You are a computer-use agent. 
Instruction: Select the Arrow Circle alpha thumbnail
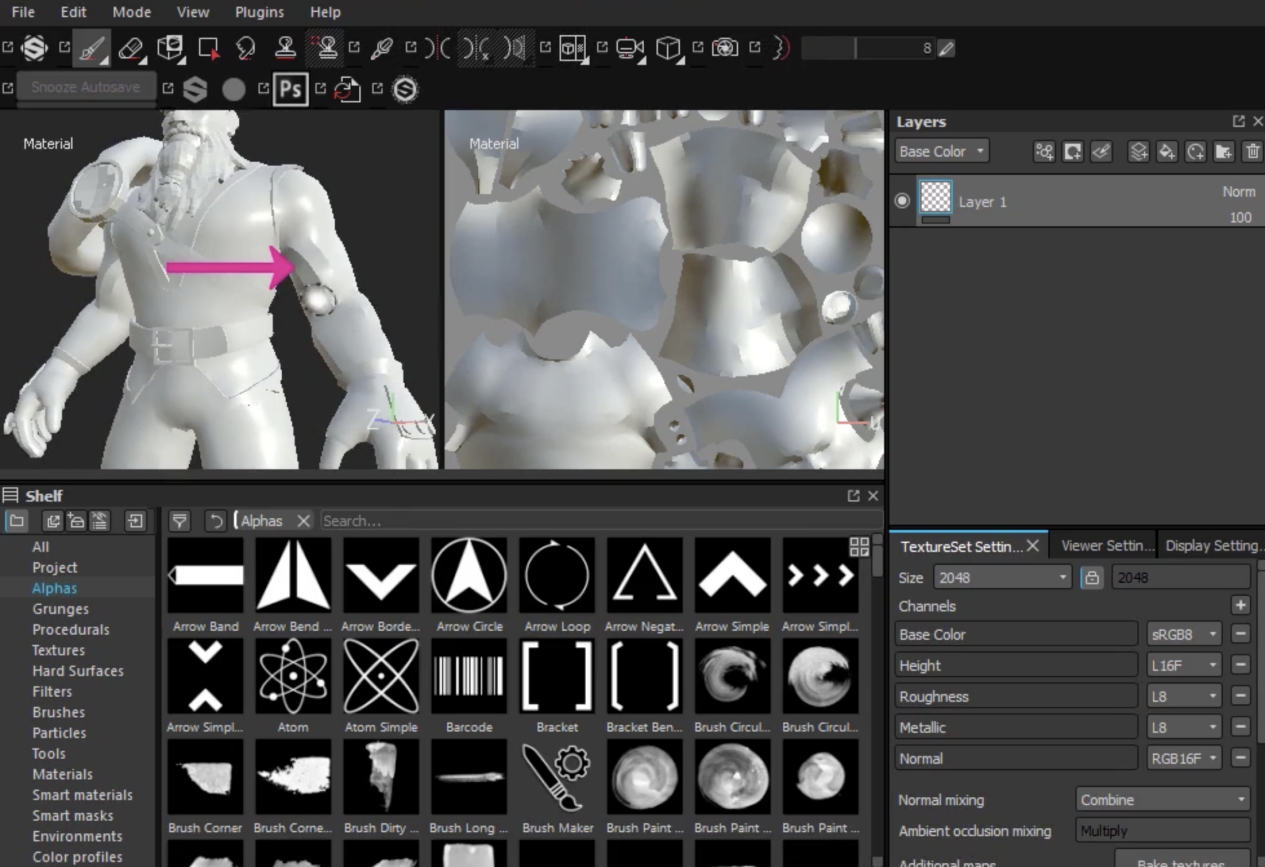click(469, 575)
